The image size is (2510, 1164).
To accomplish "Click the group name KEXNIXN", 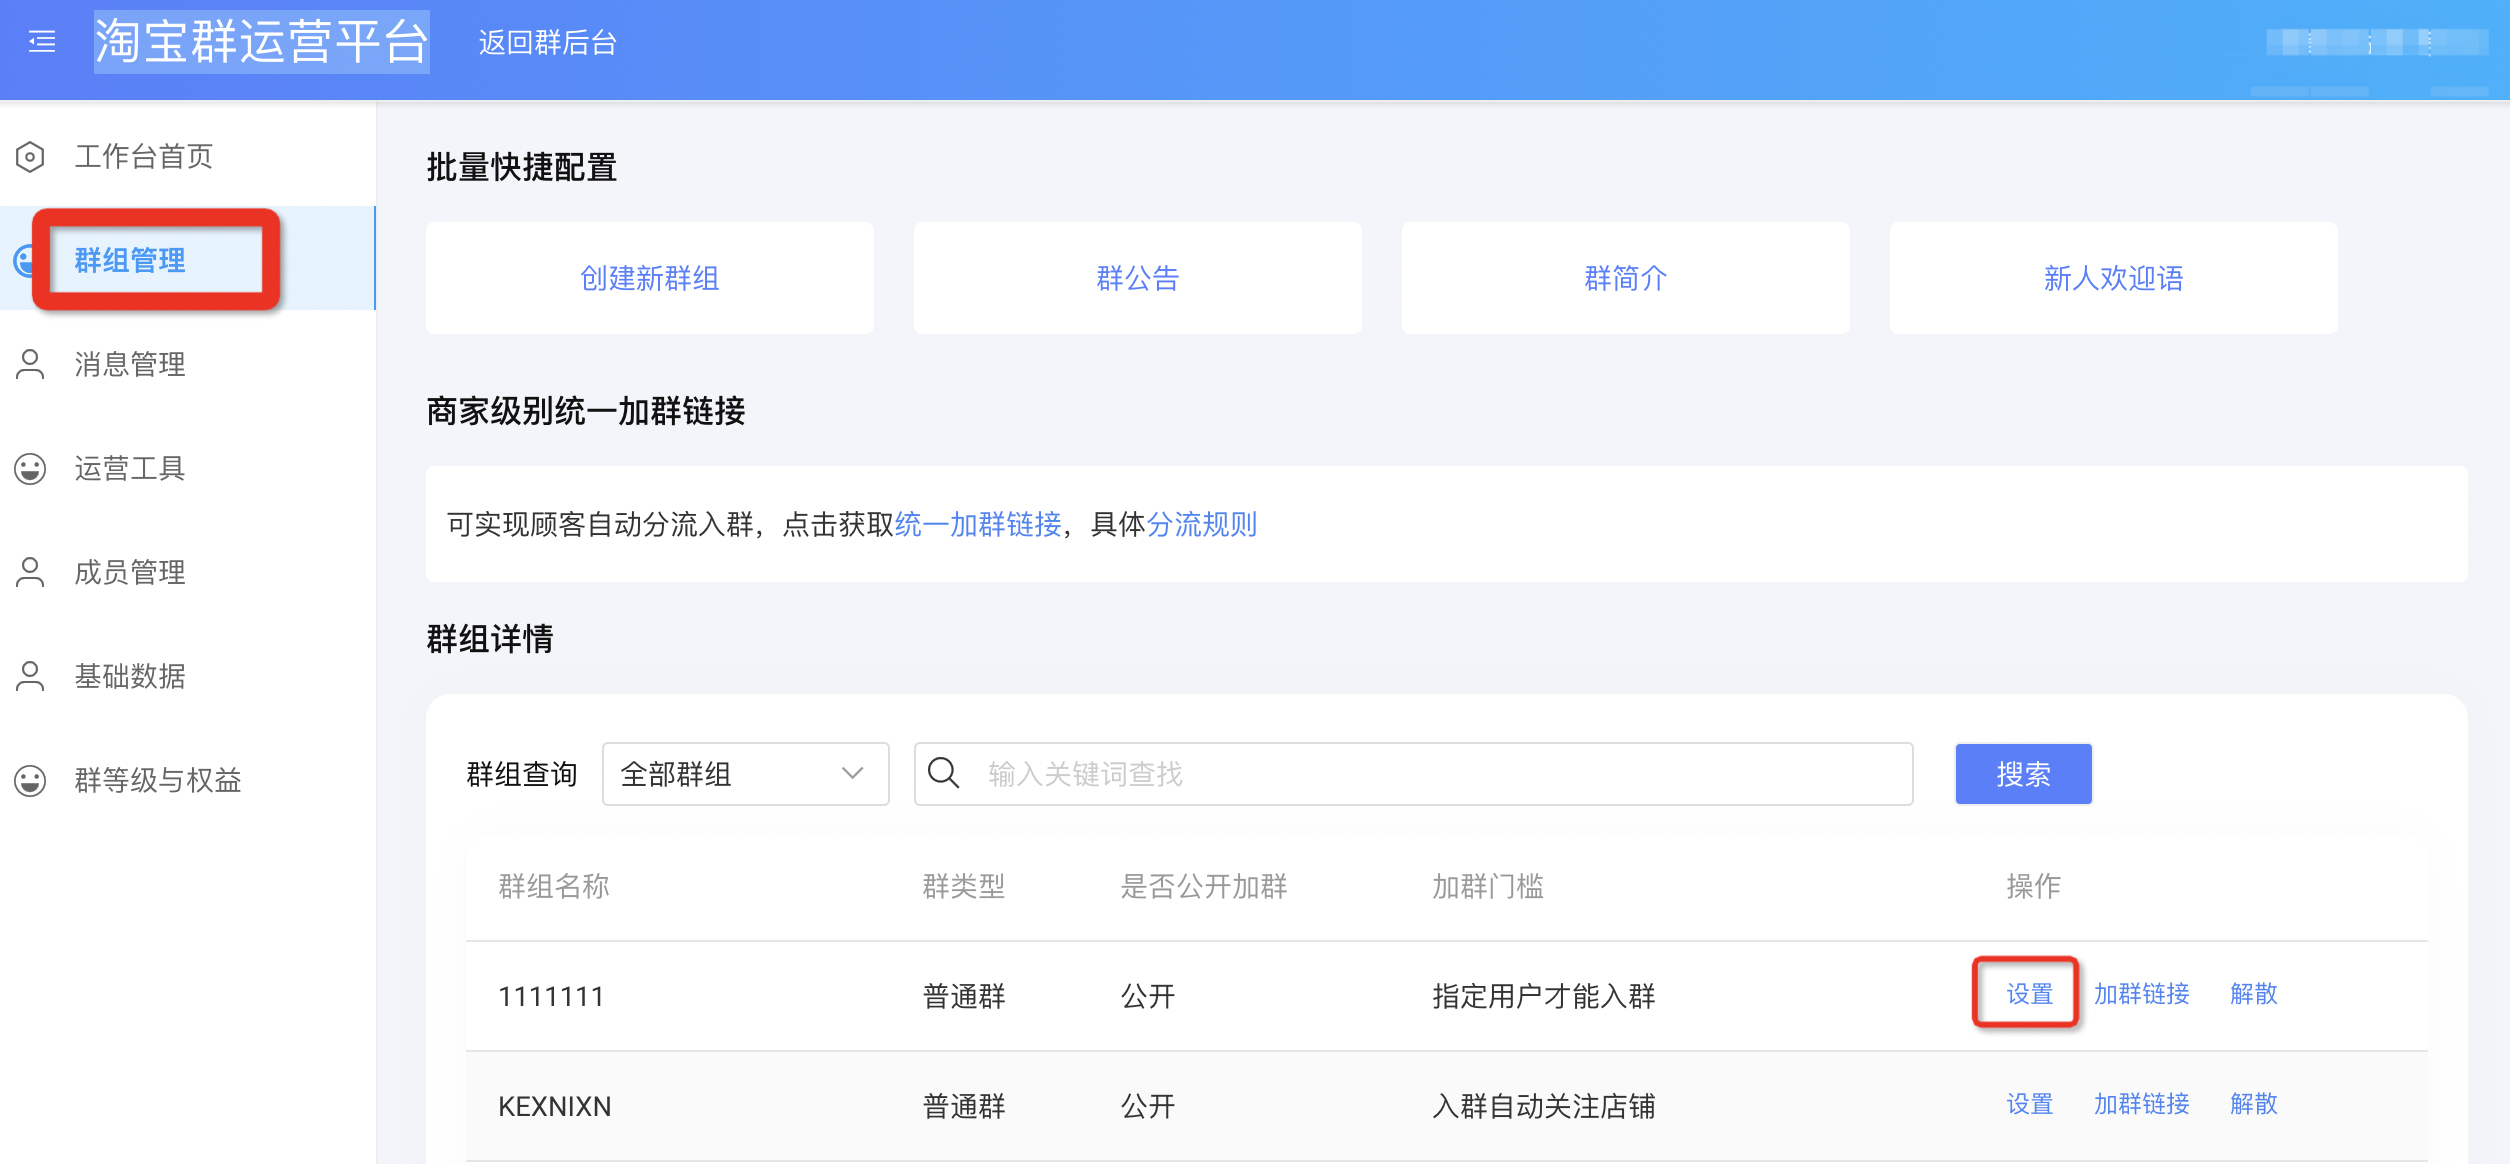I will click(555, 1106).
